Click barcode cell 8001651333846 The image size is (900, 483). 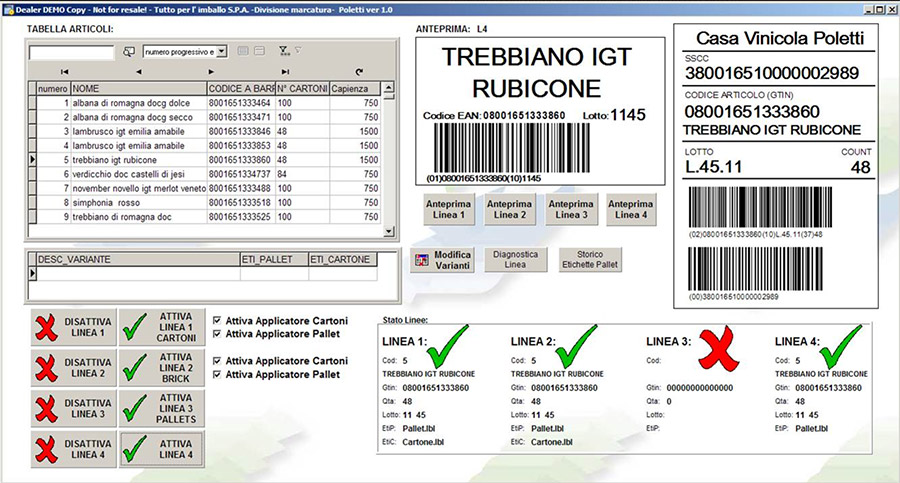[x=241, y=132]
